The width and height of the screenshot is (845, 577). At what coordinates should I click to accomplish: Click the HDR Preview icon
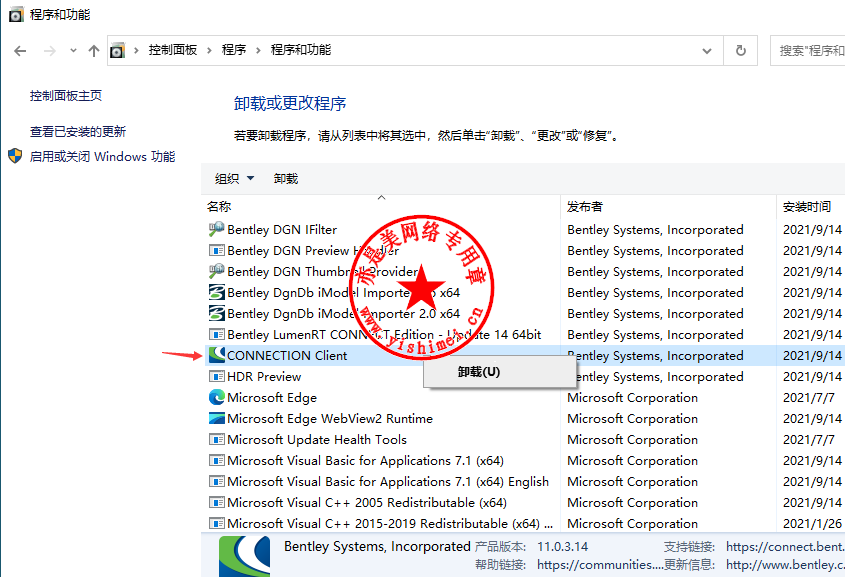click(217, 377)
